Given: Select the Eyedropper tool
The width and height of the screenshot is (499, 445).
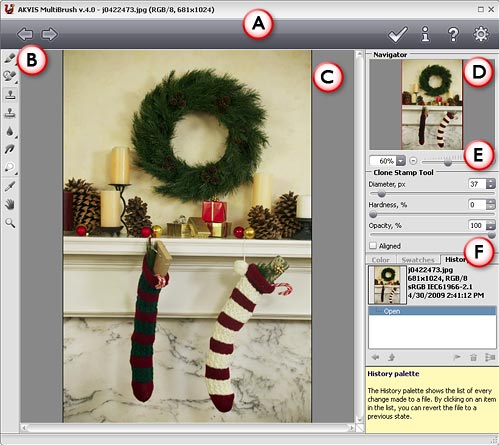Looking at the screenshot, I should coord(10,186).
